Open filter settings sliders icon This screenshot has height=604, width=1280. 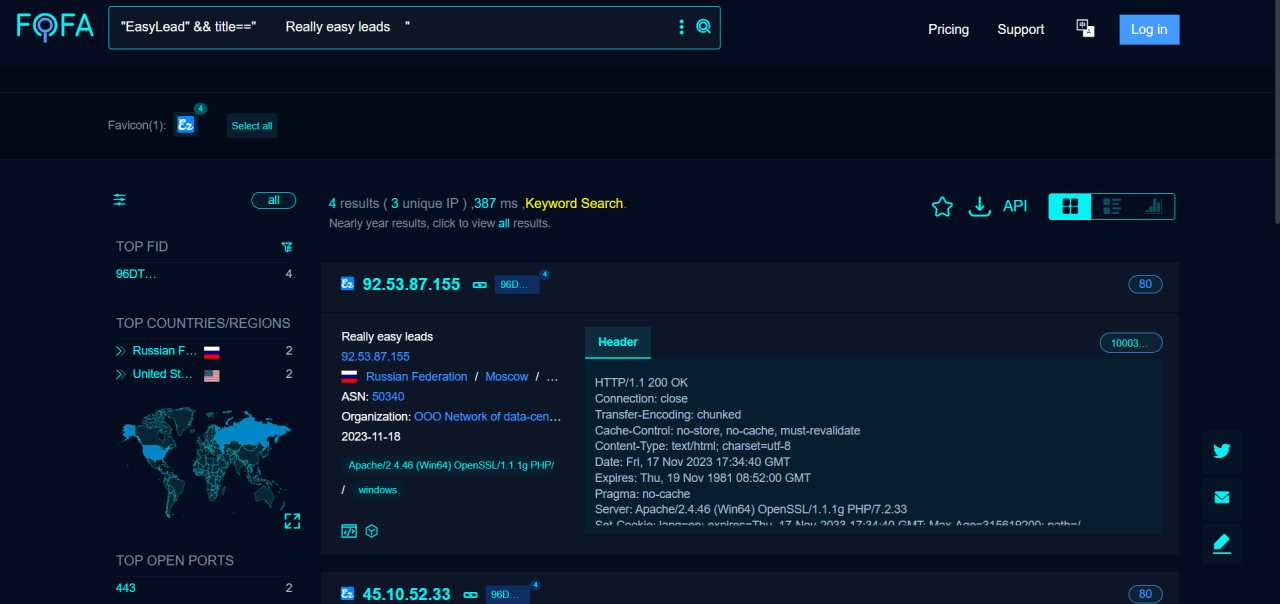tap(120, 200)
